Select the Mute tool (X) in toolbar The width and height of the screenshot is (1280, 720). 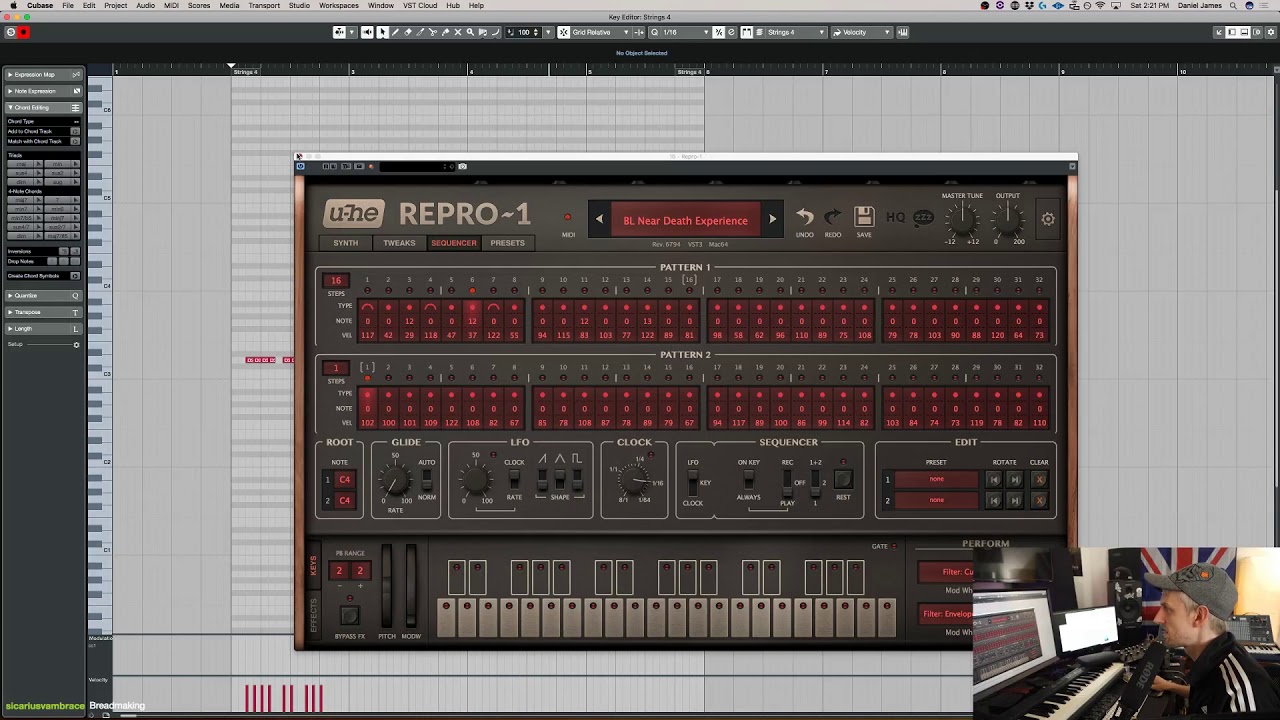click(x=458, y=32)
